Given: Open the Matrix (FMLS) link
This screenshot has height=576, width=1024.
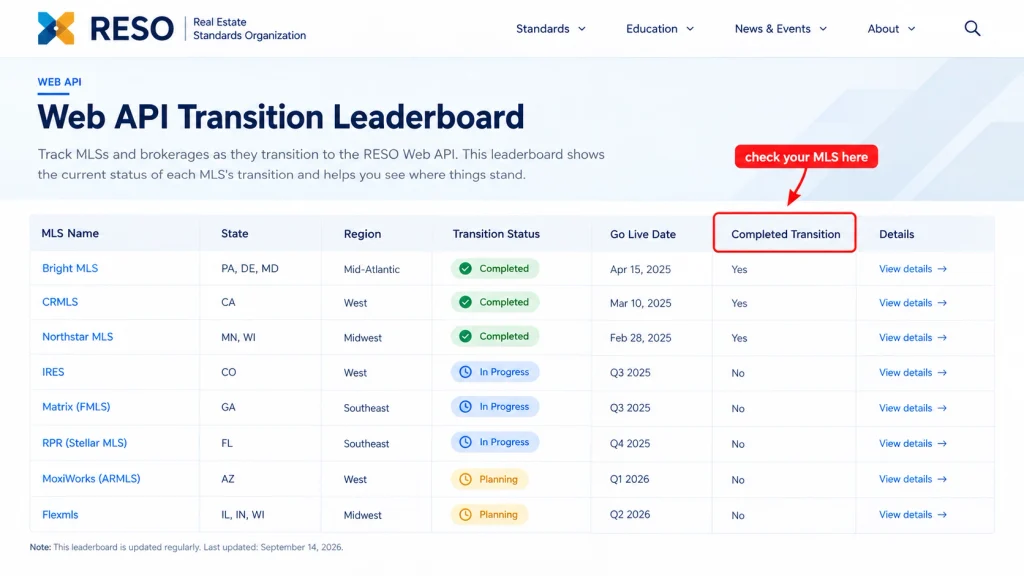Looking at the screenshot, I should pyautogui.click(x=76, y=407).
